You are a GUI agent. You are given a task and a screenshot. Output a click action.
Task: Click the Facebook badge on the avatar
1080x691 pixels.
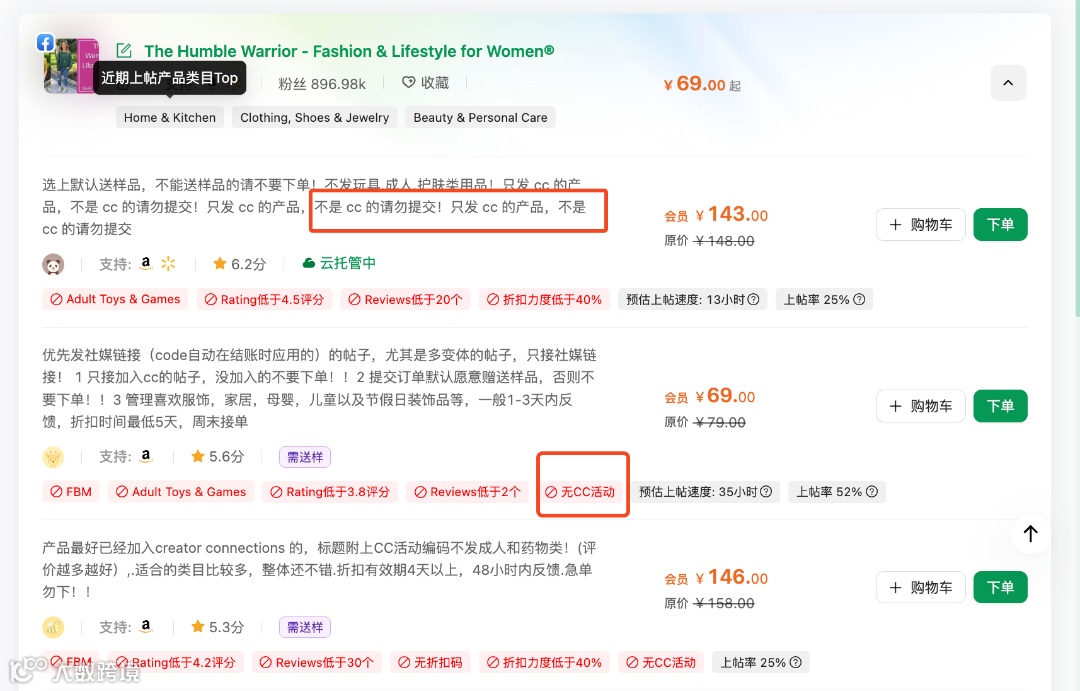45,43
